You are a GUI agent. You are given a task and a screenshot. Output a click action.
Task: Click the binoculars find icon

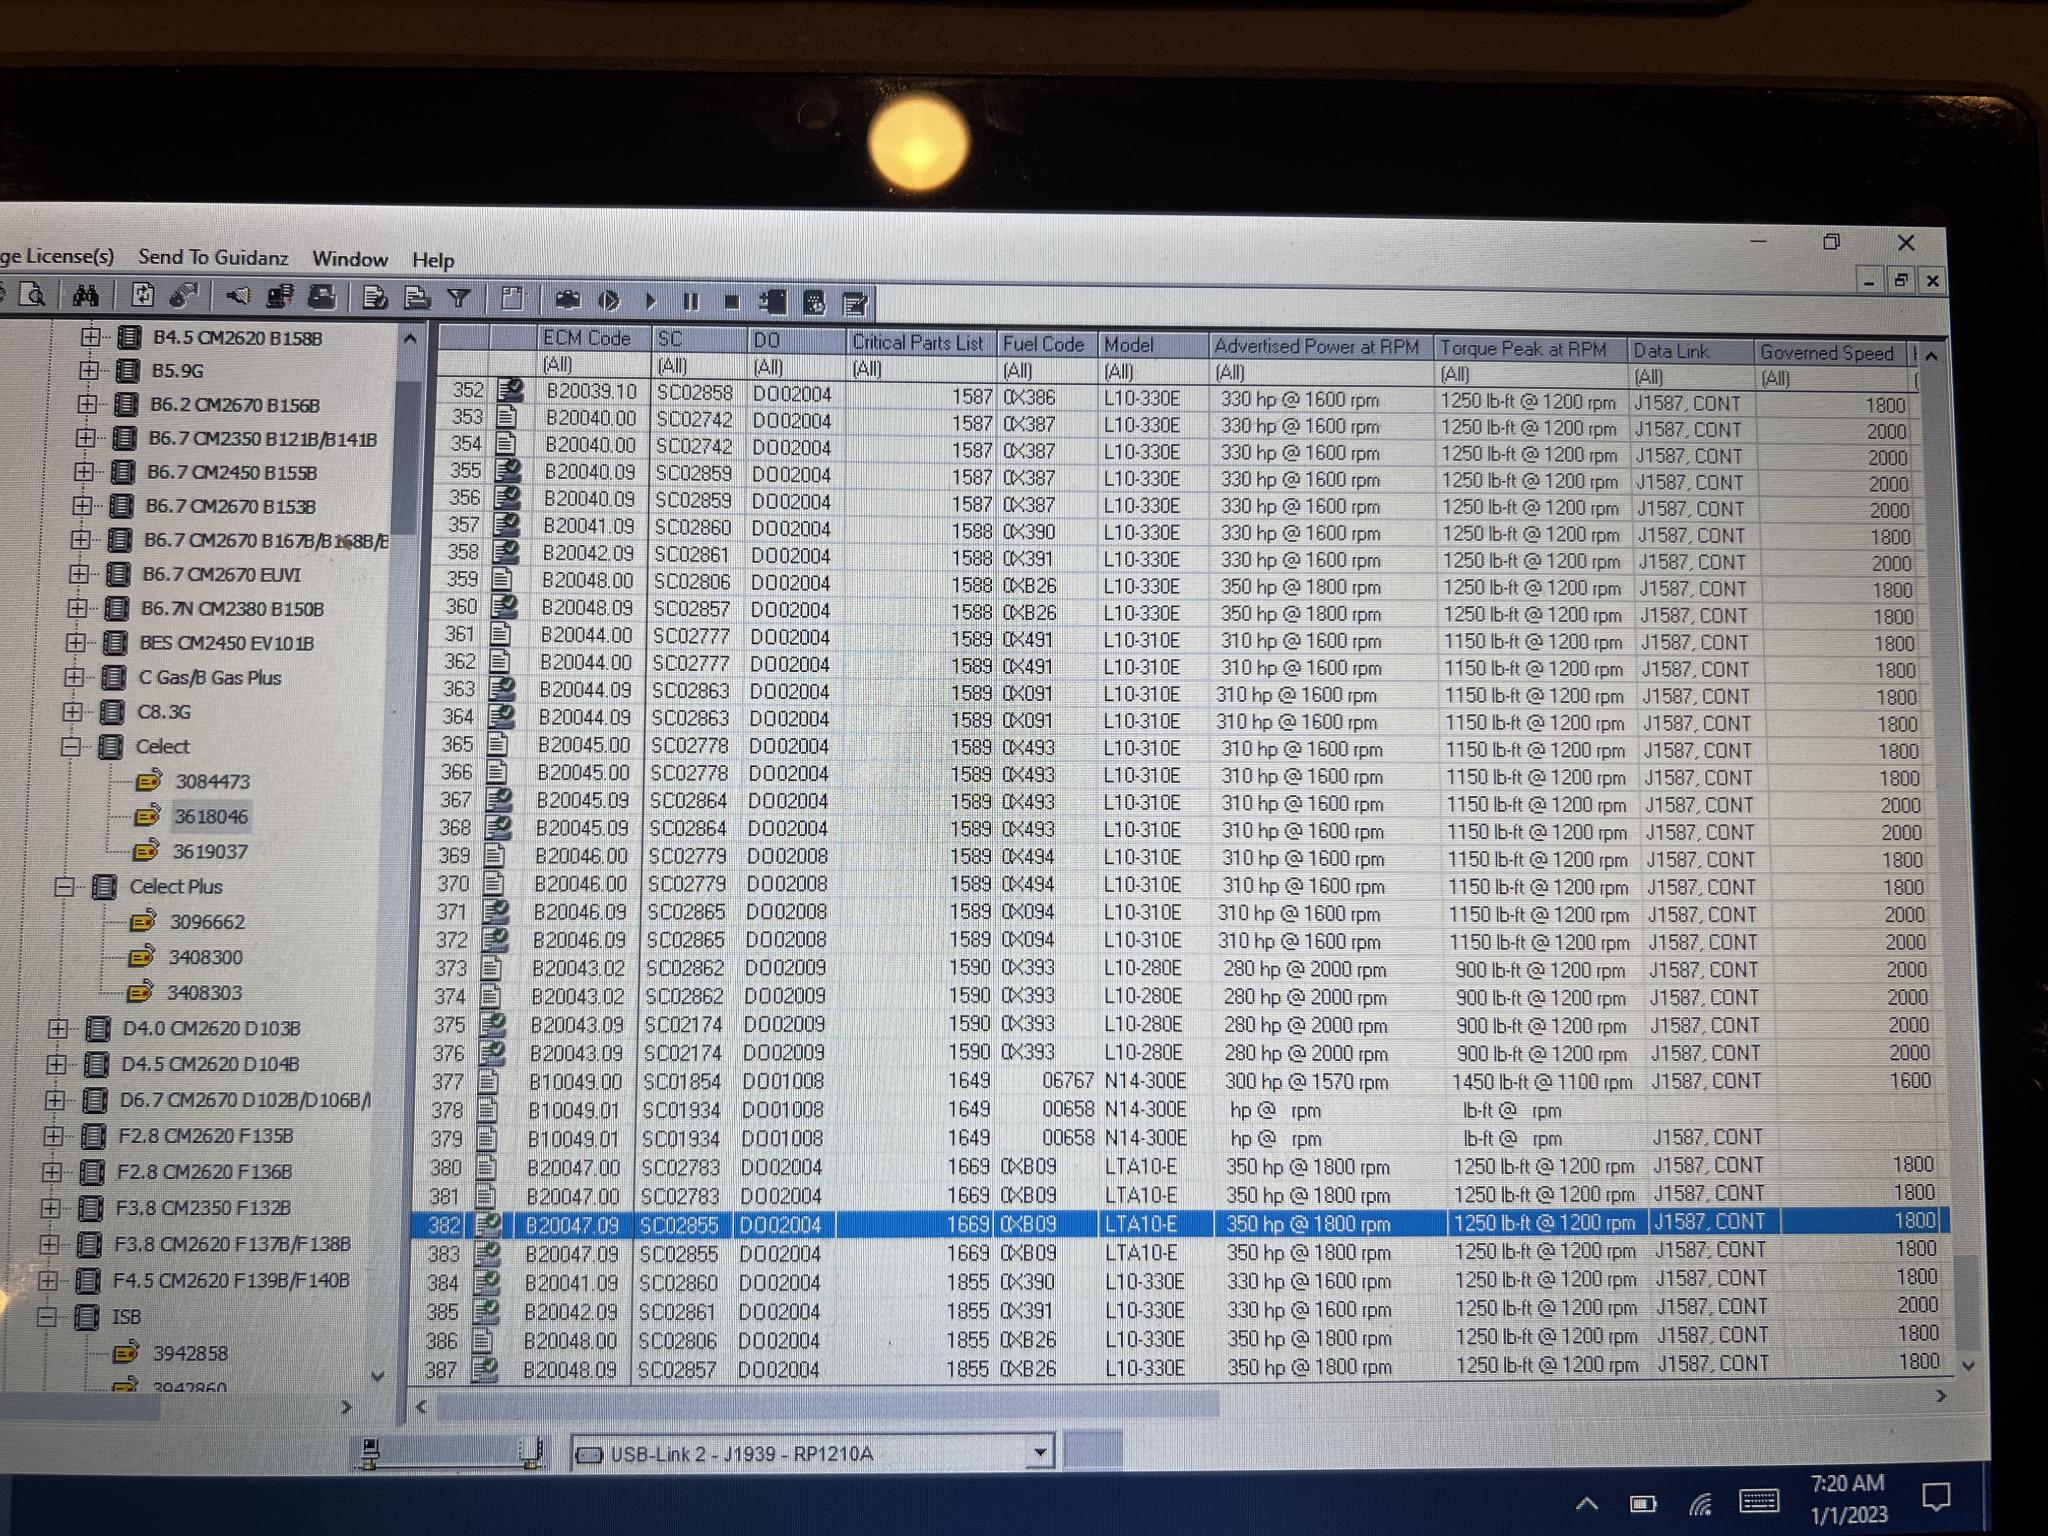click(x=85, y=295)
